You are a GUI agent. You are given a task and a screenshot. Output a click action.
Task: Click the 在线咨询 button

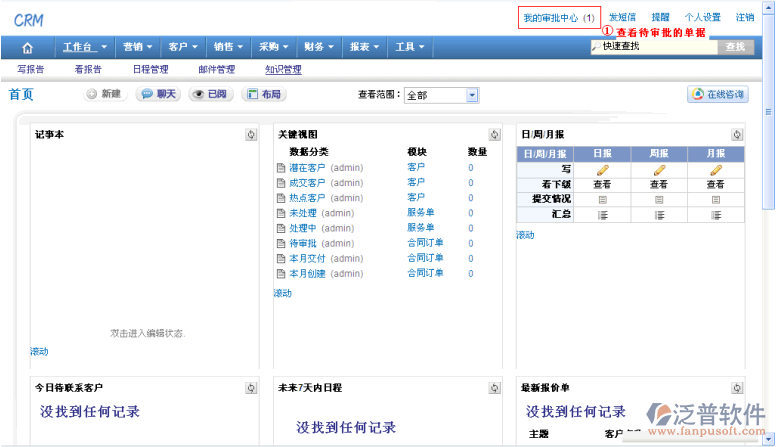[717, 94]
